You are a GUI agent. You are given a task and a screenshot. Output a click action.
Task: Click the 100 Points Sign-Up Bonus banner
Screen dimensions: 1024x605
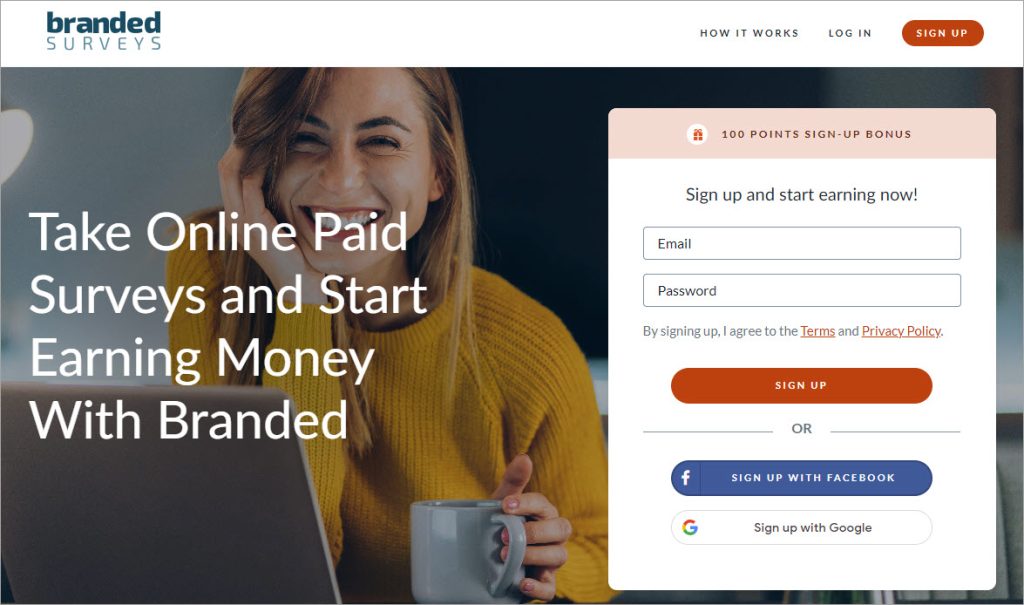pyautogui.click(x=802, y=134)
